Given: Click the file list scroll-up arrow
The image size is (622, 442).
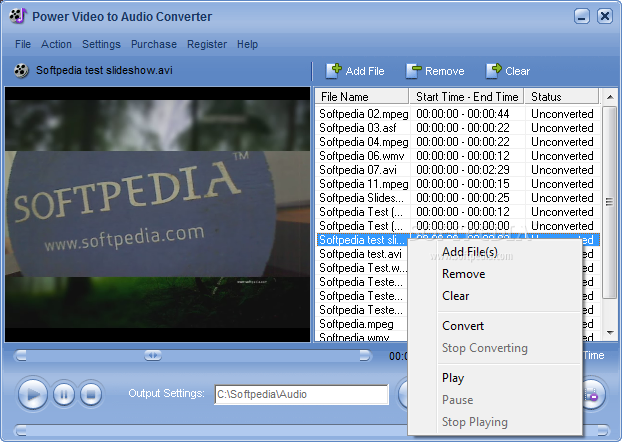Looking at the screenshot, I should tap(610, 97).
